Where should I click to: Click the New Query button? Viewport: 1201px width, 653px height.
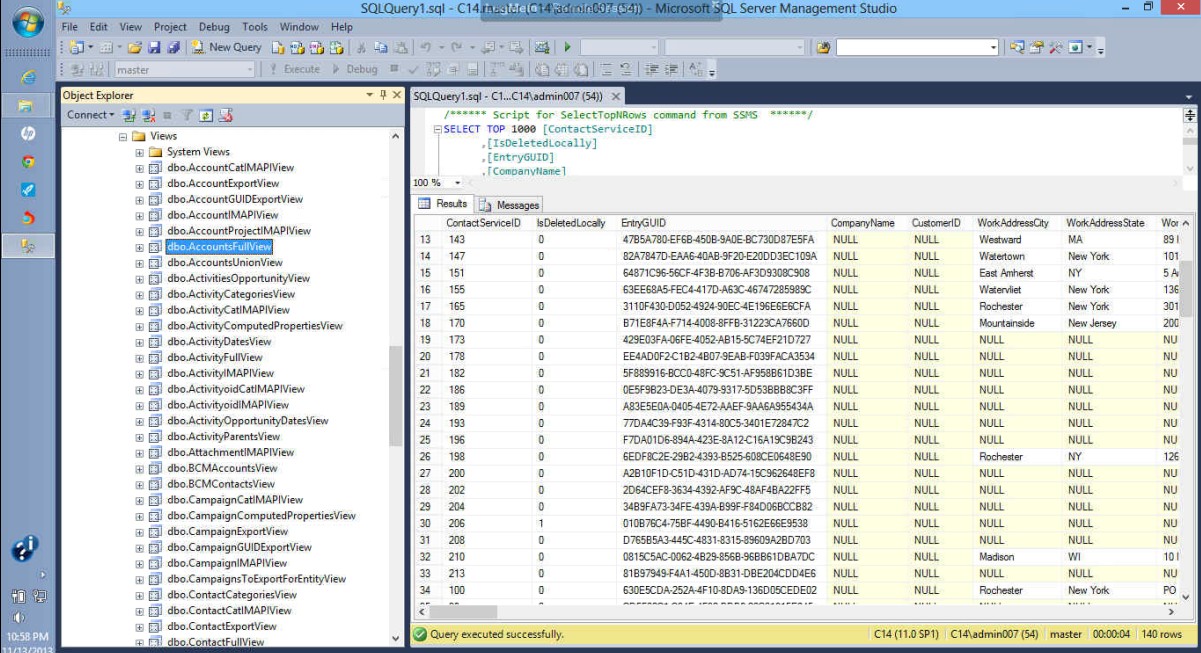coord(226,47)
